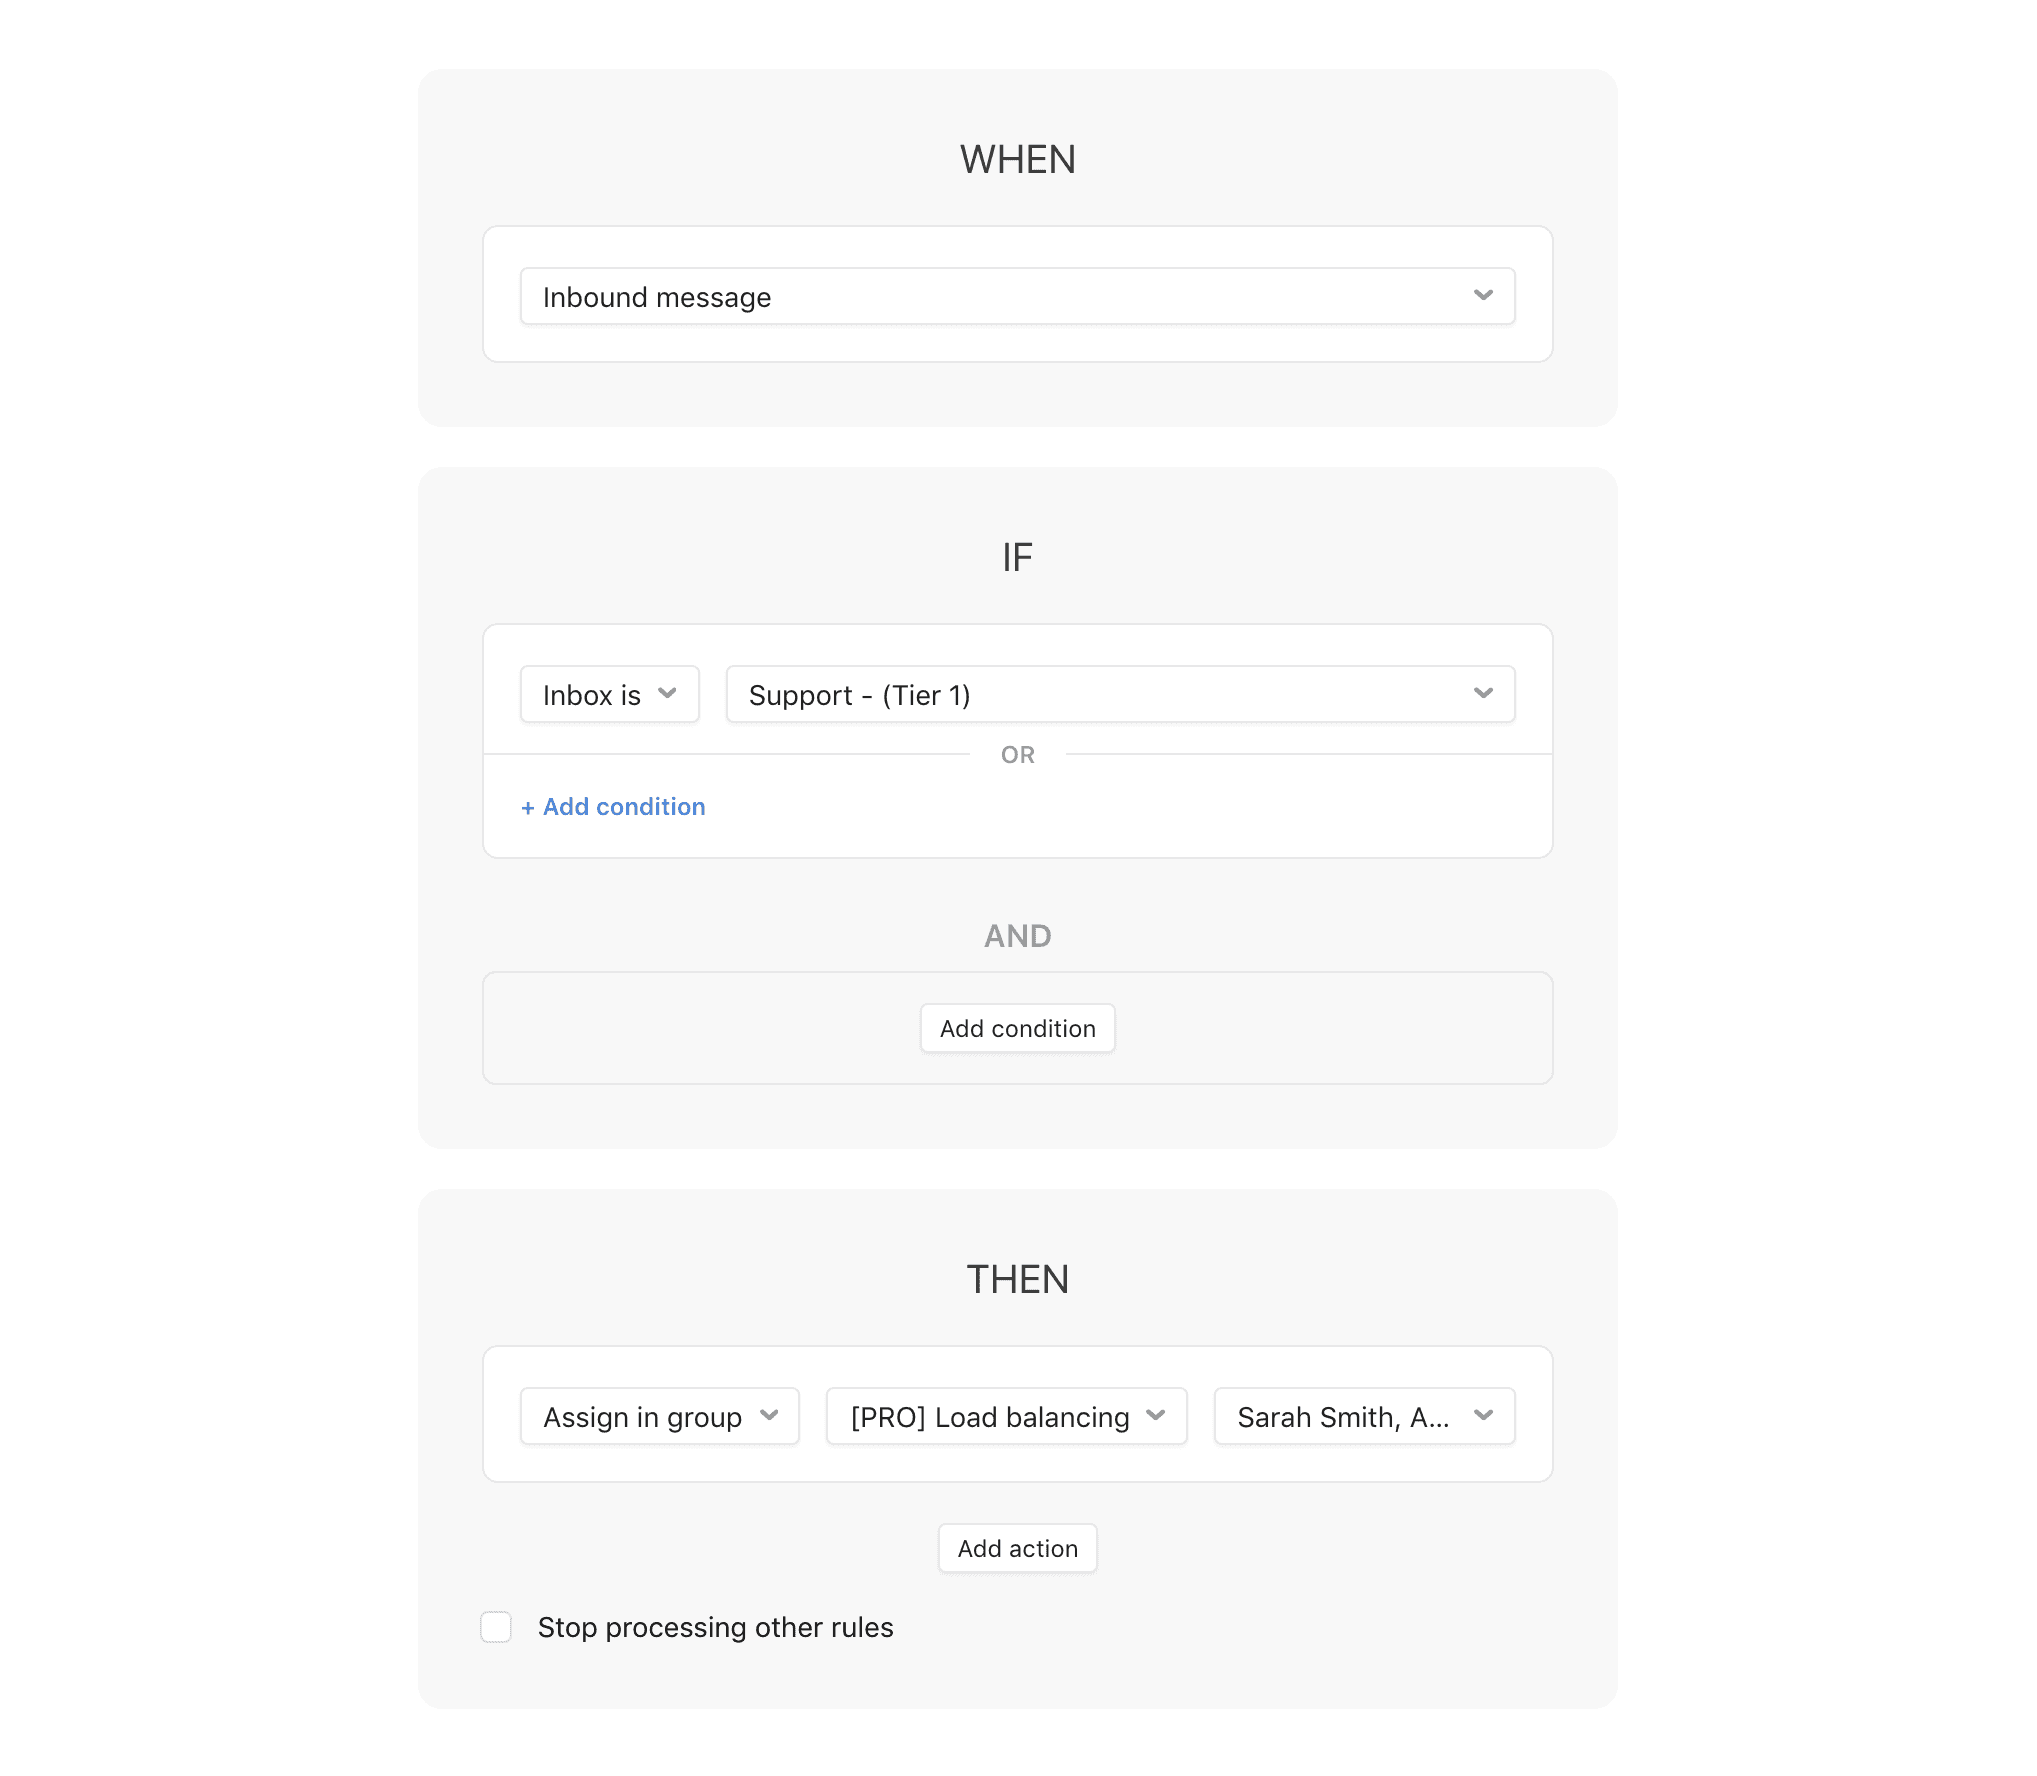
Task: Open the Inbox is condition type dropdown
Action: [x=609, y=694]
